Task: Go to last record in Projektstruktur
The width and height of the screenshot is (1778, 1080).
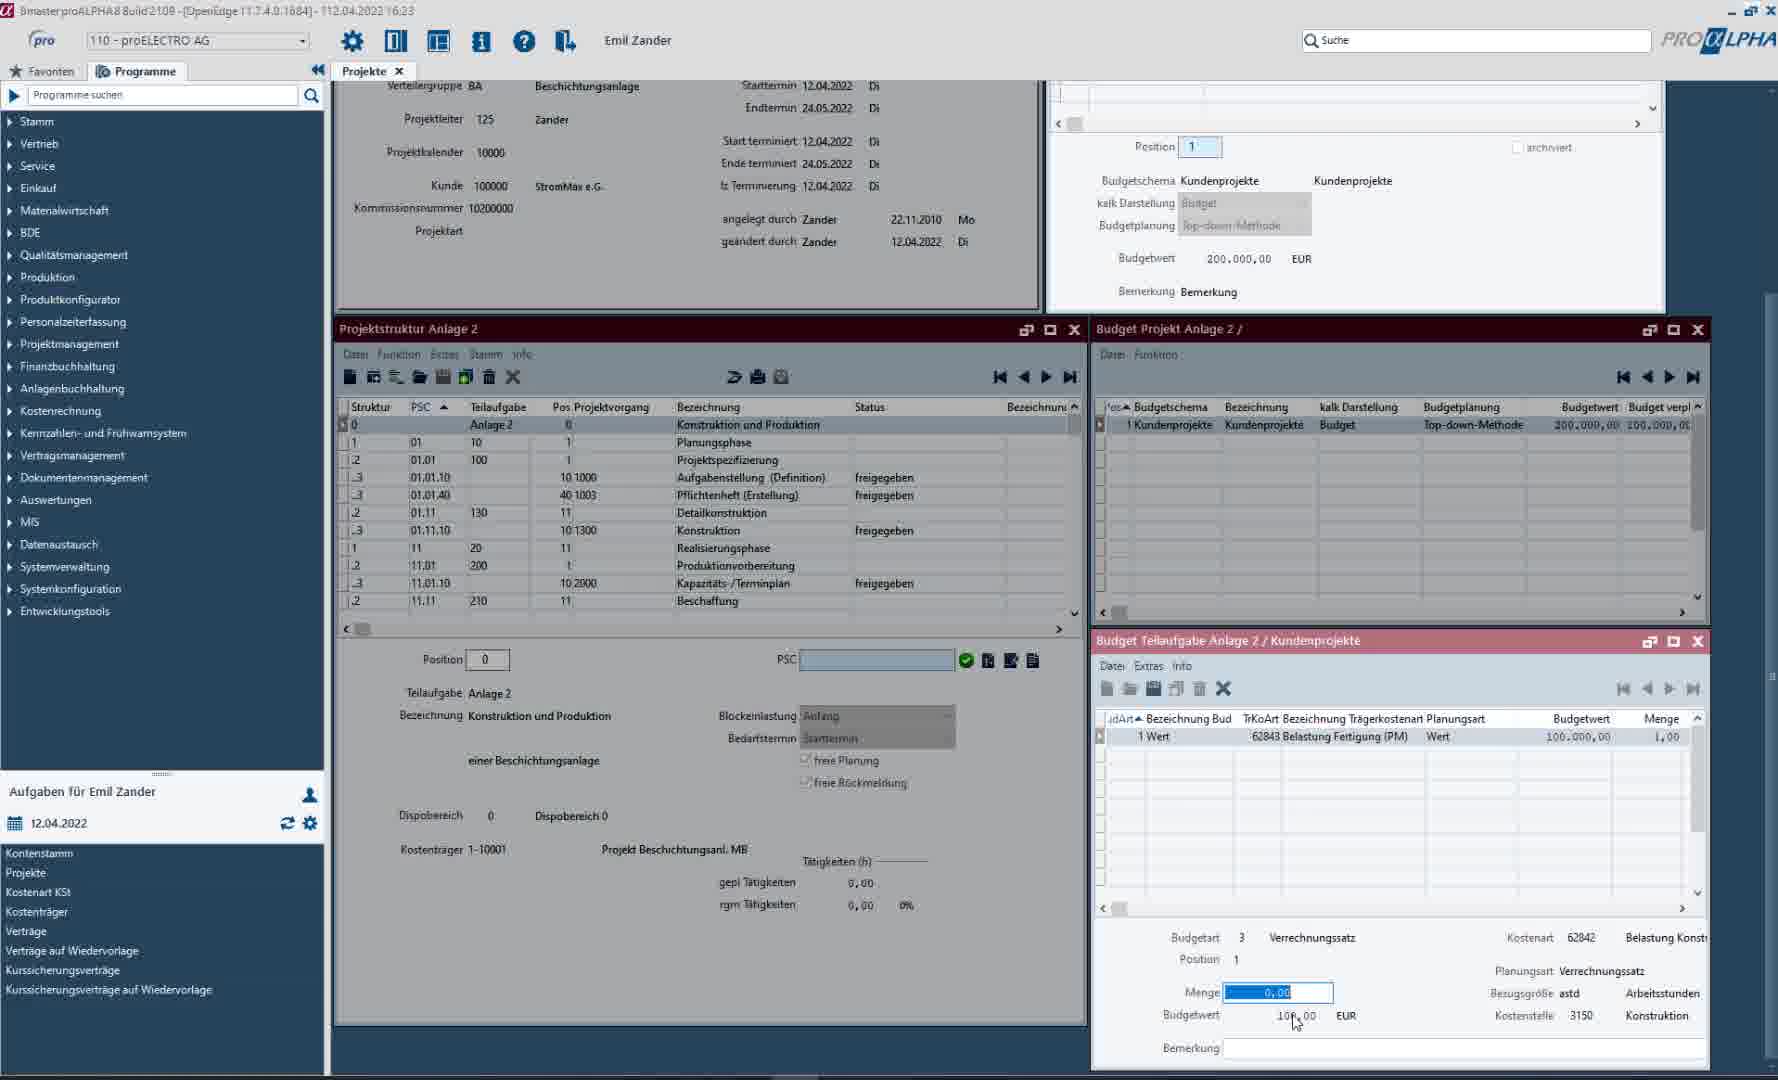Action: tap(1070, 377)
